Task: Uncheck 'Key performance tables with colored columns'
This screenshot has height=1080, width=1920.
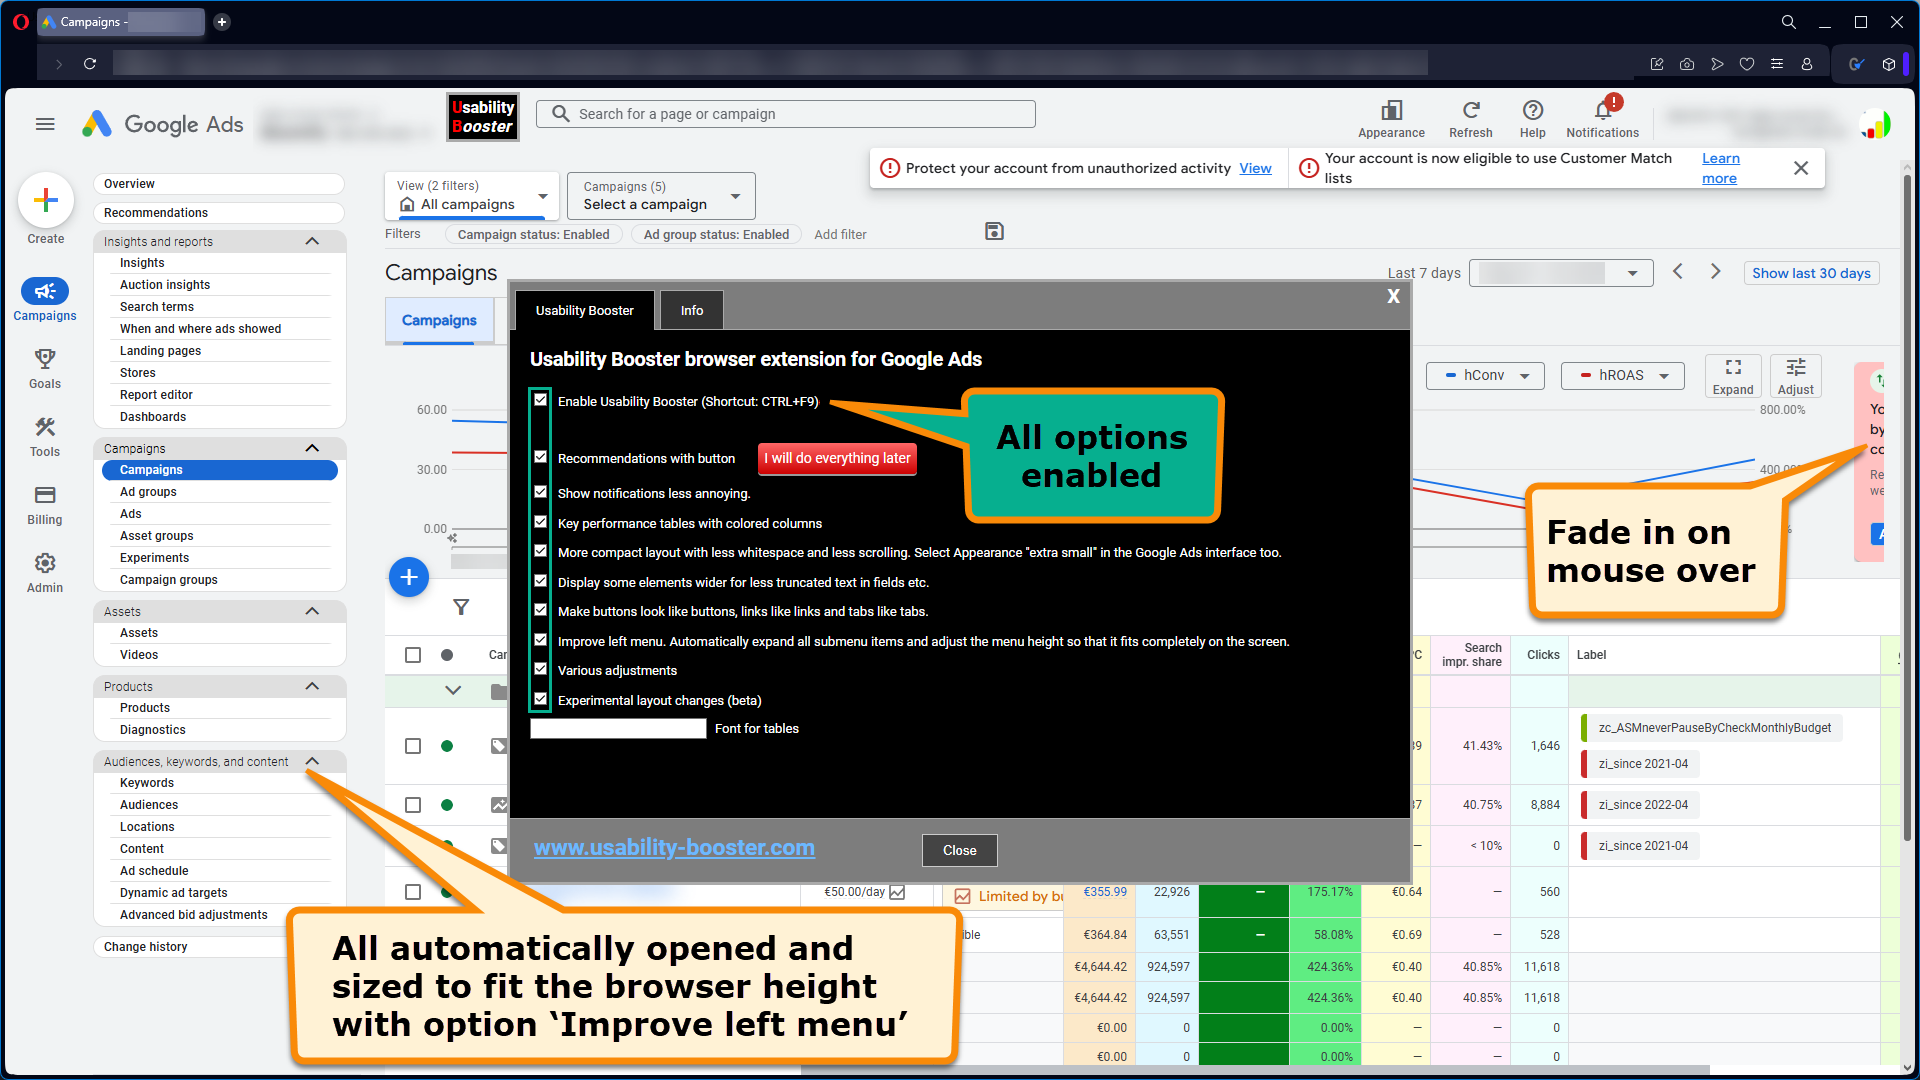Action: pyautogui.click(x=540, y=521)
